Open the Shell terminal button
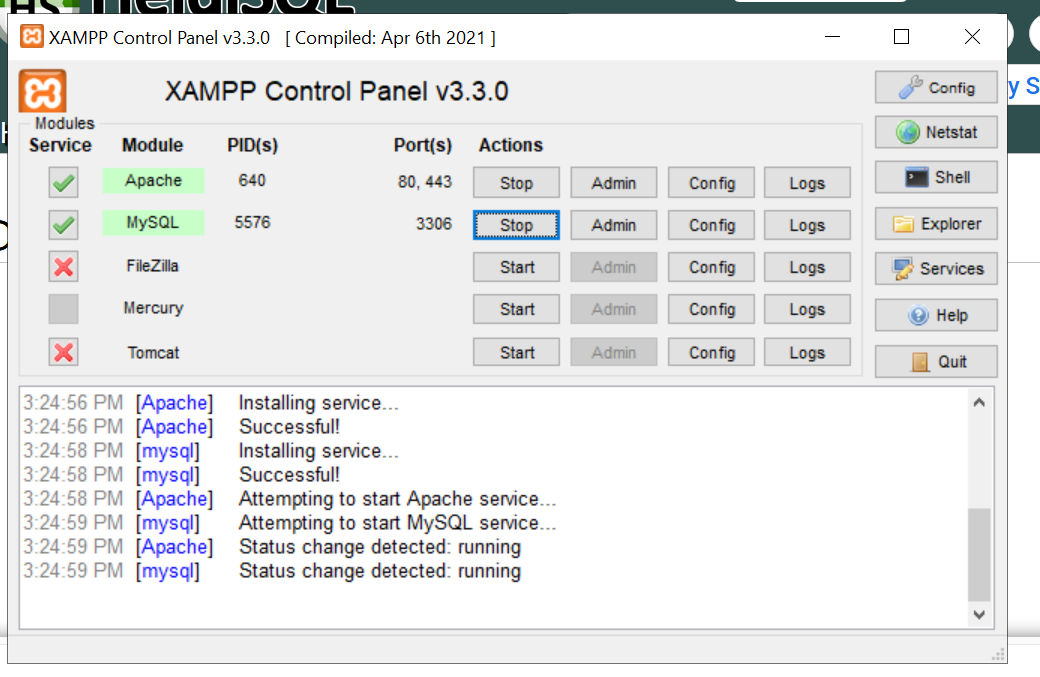Screen dimensions: 1040x677 click(x=936, y=177)
